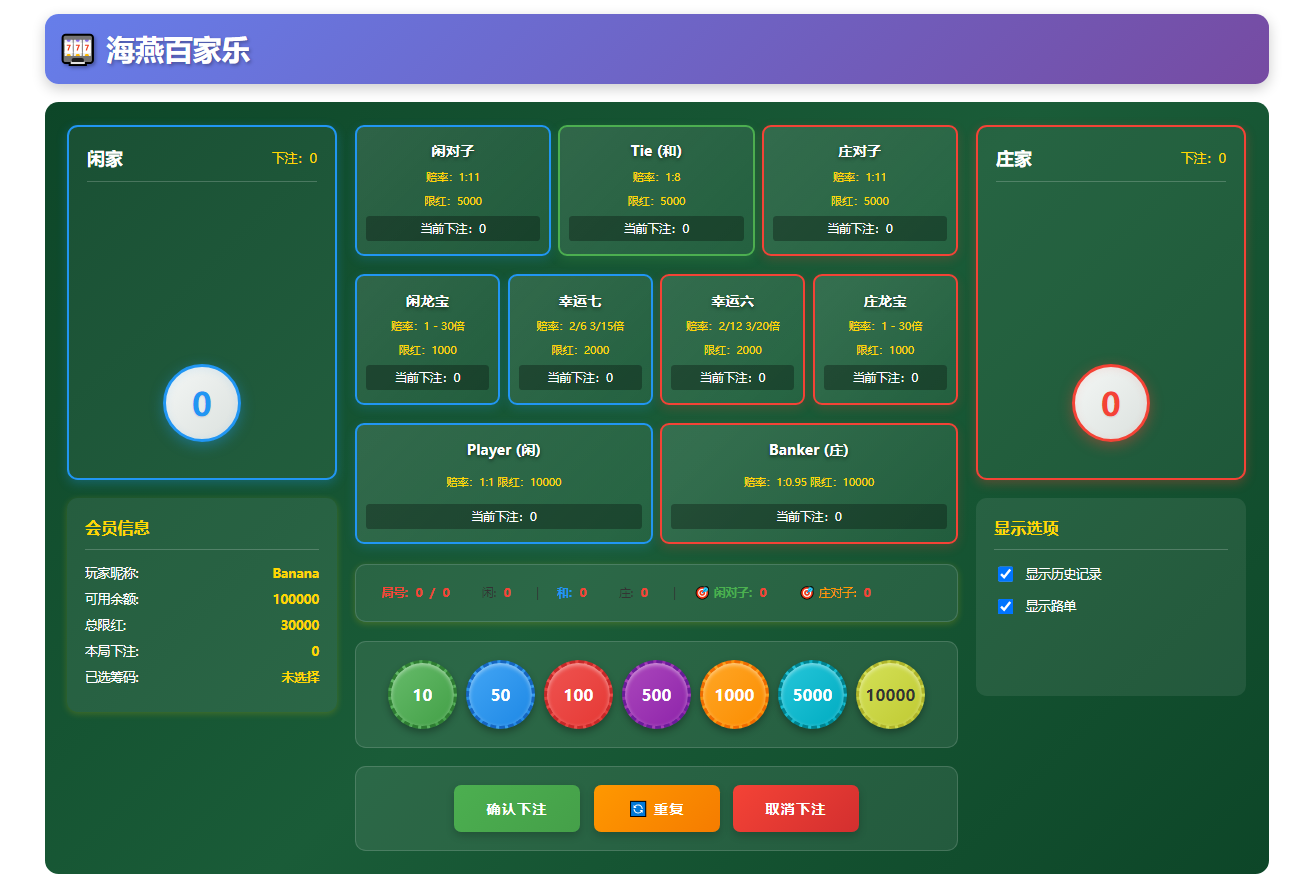Click the 确认下注 confirm button
1305x885 pixels.
(x=516, y=808)
